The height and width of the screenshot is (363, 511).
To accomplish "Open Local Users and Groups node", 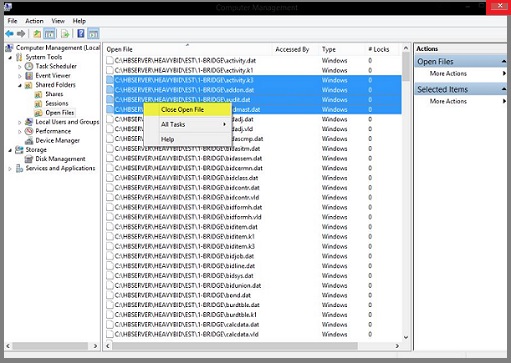I will tap(67, 122).
